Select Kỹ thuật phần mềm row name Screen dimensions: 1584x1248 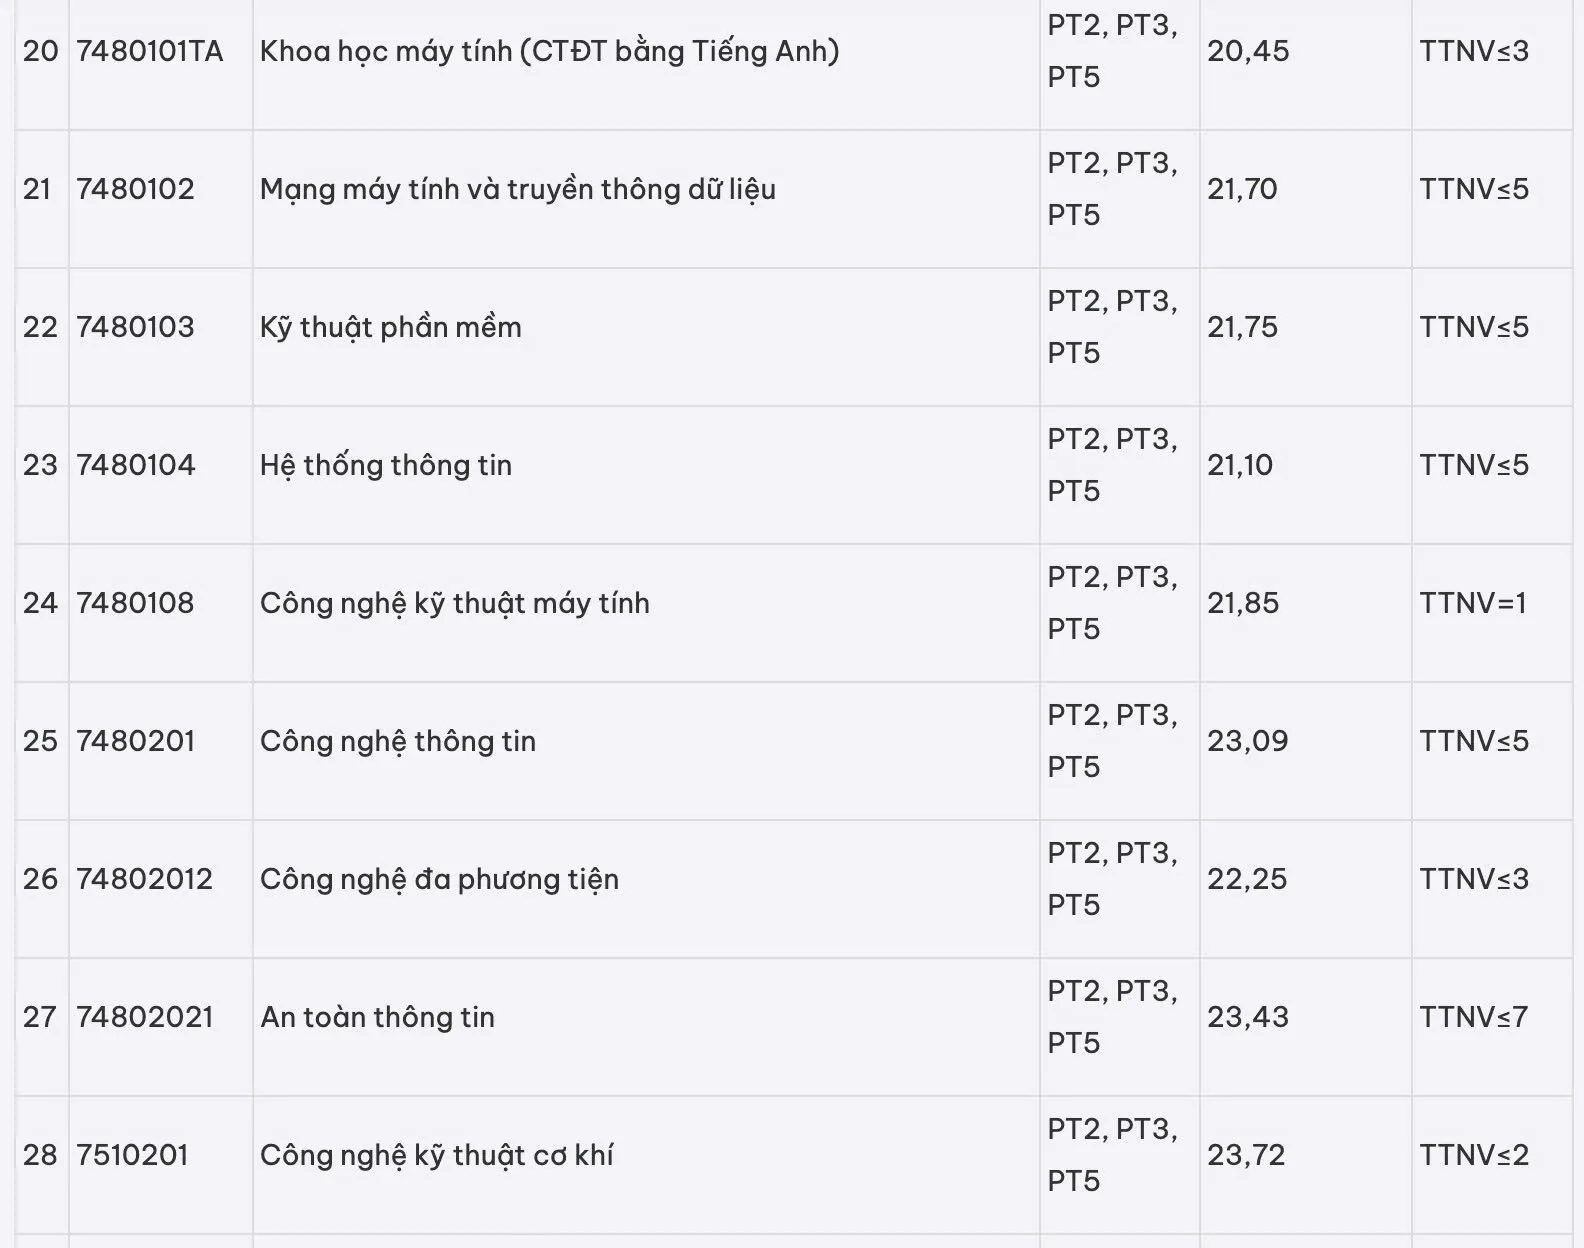coord(390,327)
